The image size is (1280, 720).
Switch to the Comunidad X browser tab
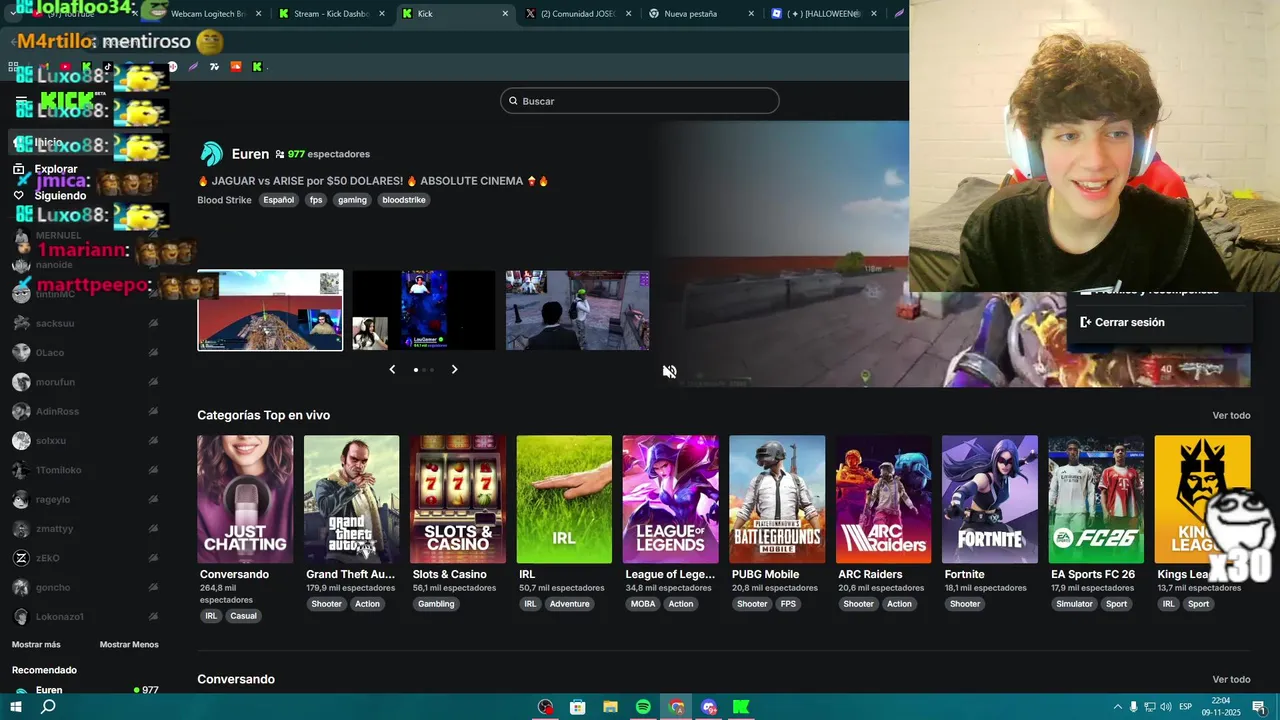(577, 14)
